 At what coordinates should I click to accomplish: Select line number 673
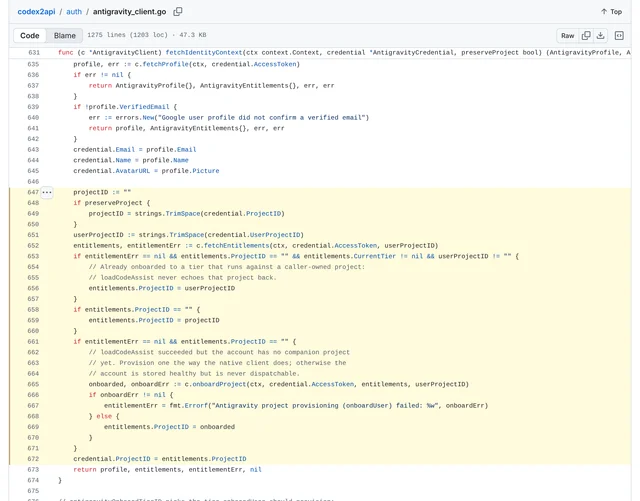(x=33, y=470)
